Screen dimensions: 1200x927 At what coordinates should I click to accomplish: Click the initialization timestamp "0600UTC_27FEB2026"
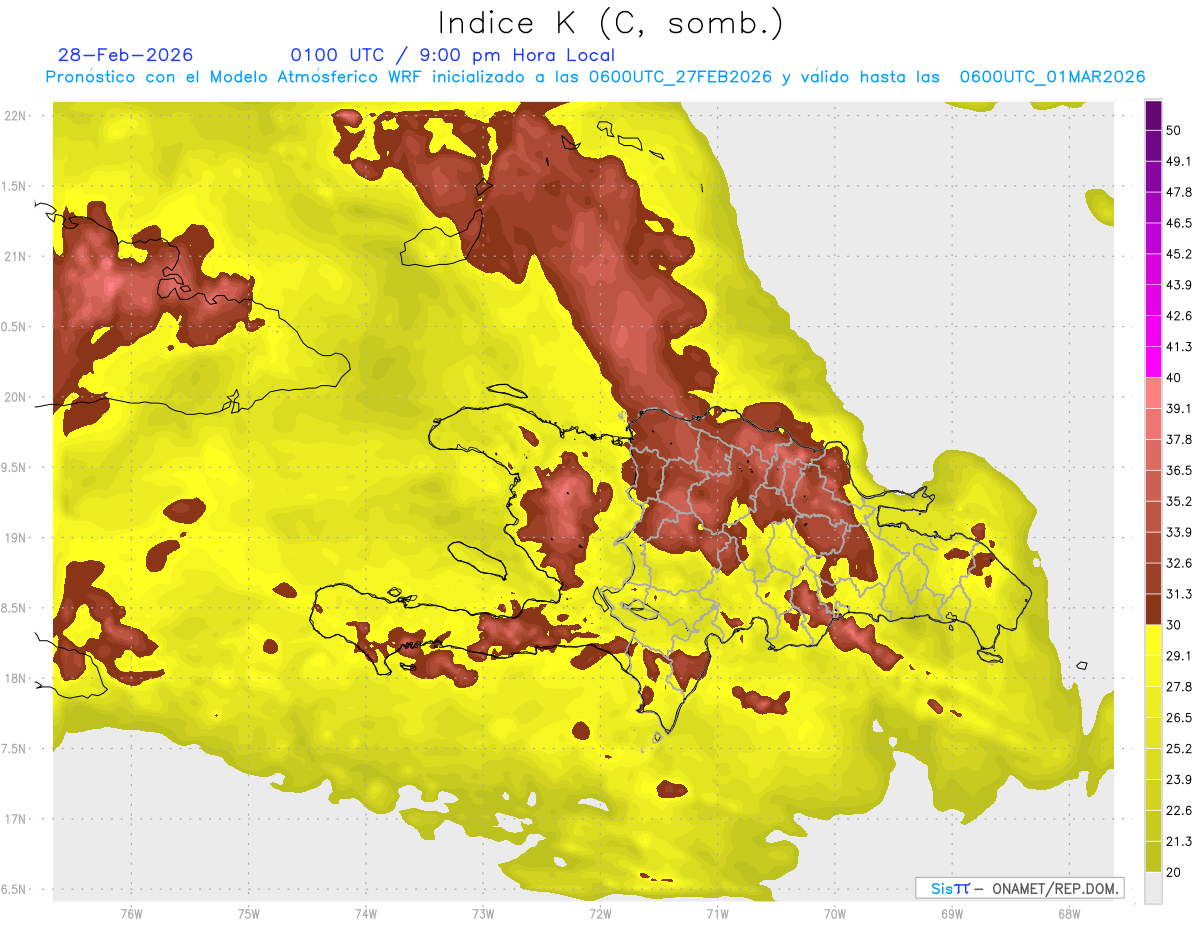click(x=680, y=77)
